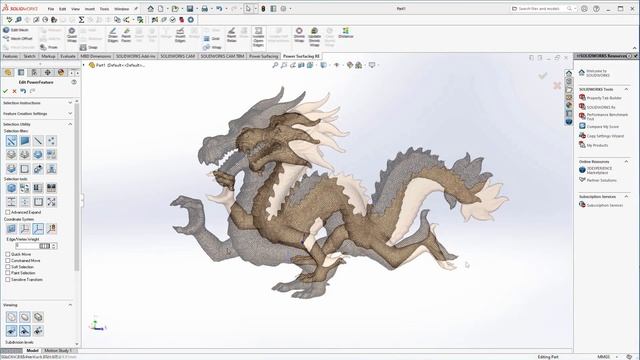Click the Home icon in the top toolbar
The height and width of the screenshot is (360, 640).
point(151,9)
